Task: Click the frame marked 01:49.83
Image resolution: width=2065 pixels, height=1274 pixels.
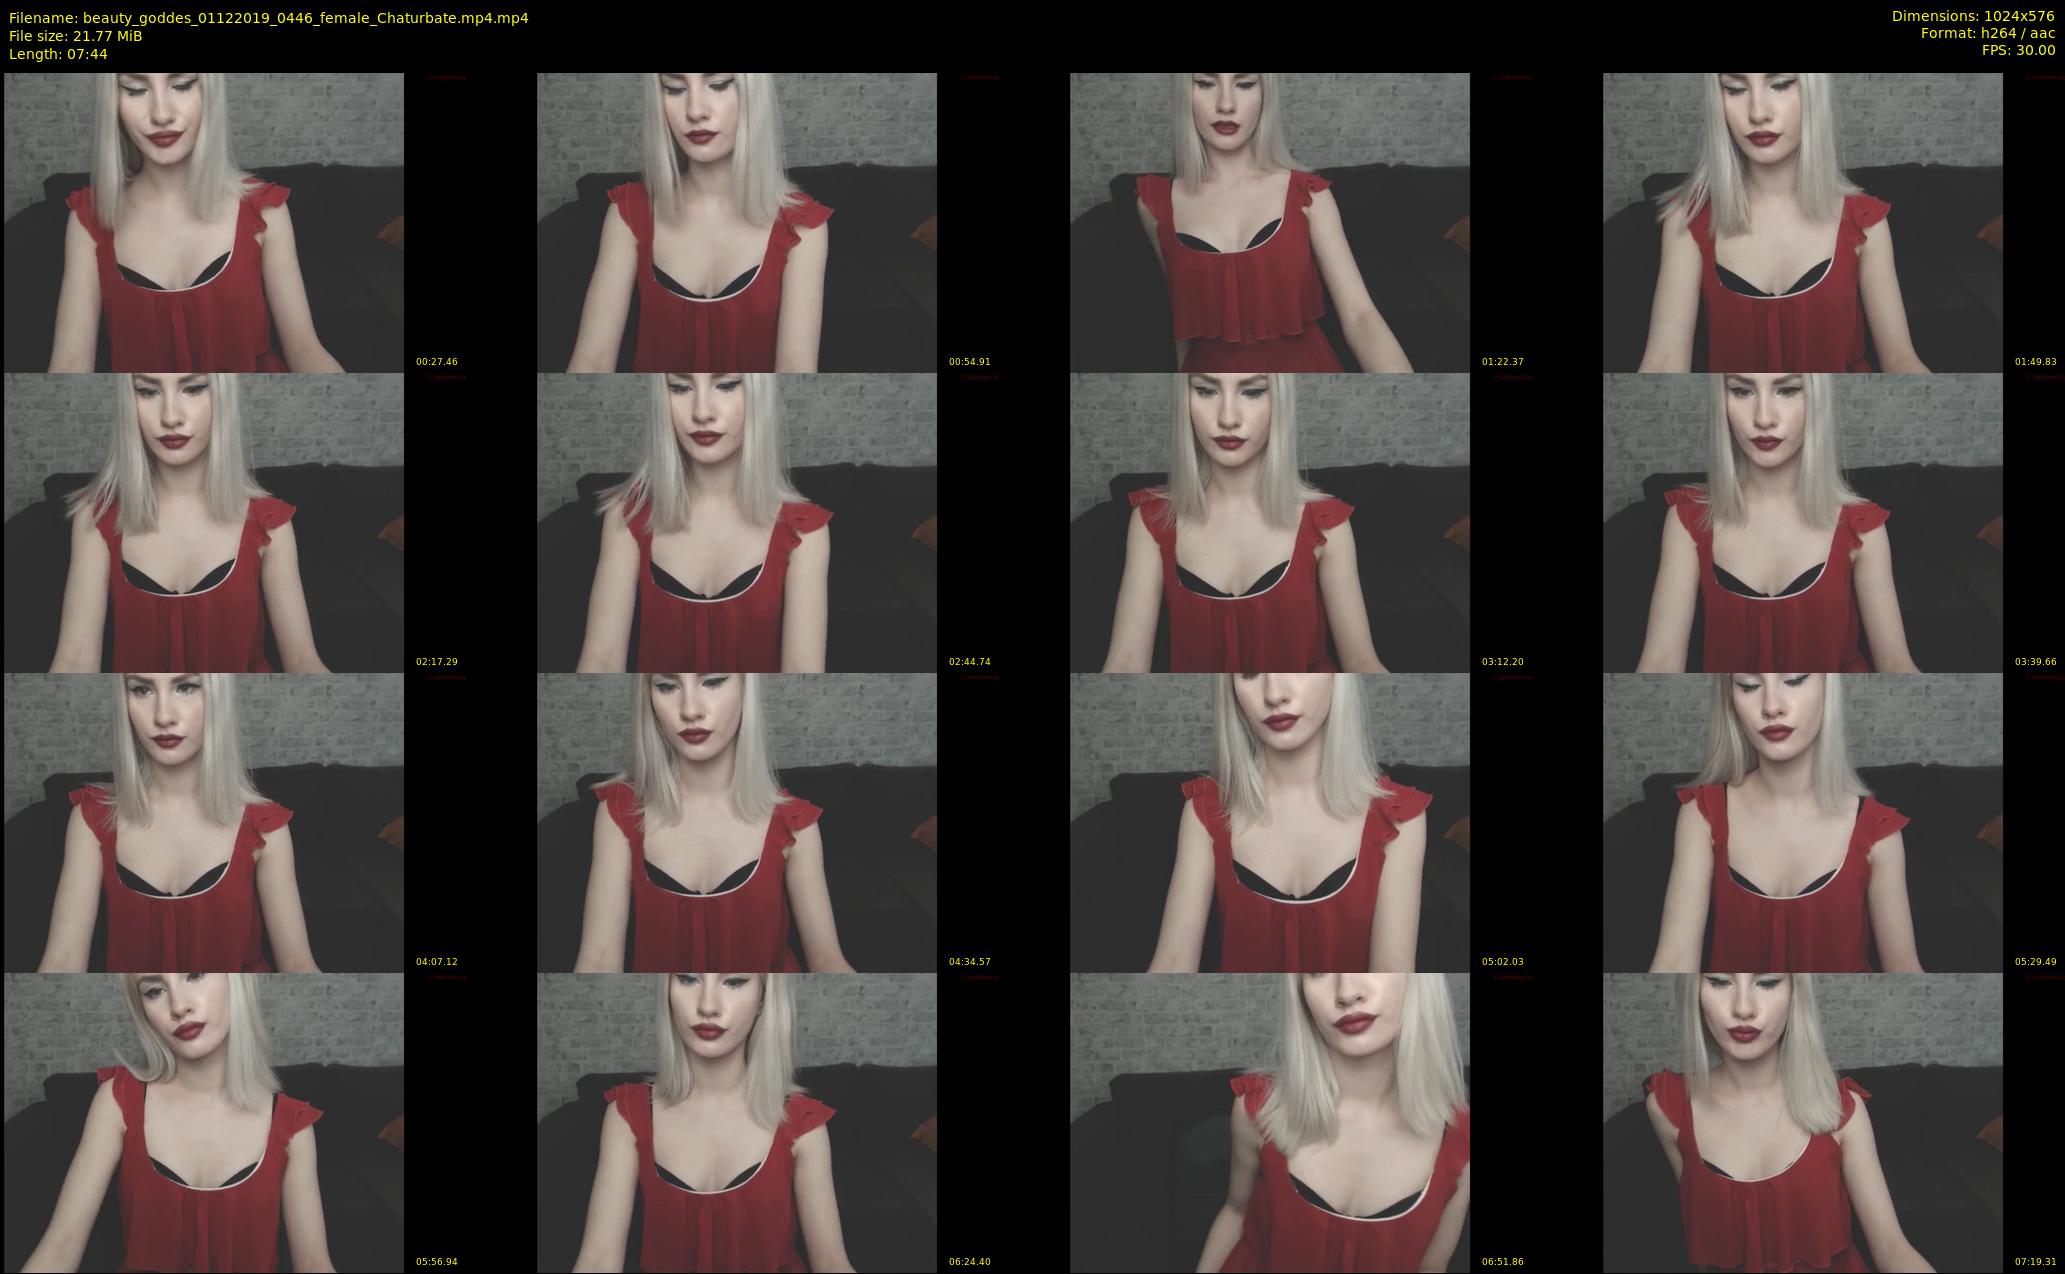Action: point(1803,222)
